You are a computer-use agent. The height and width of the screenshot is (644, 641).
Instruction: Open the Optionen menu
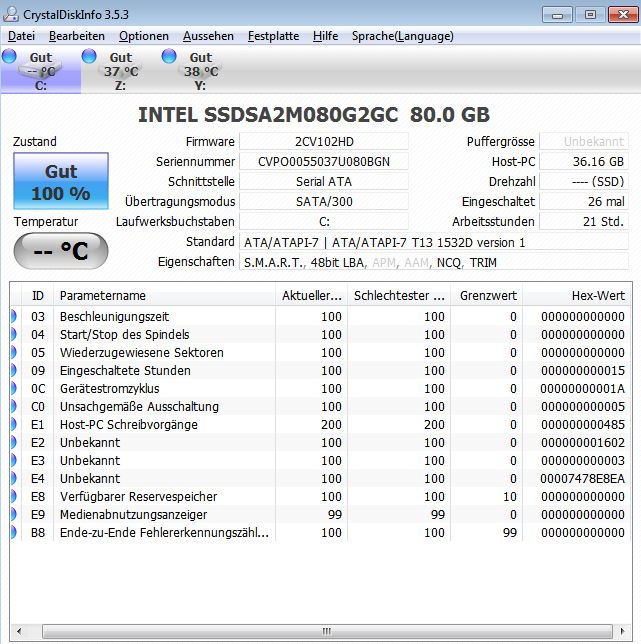[x=144, y=36]
